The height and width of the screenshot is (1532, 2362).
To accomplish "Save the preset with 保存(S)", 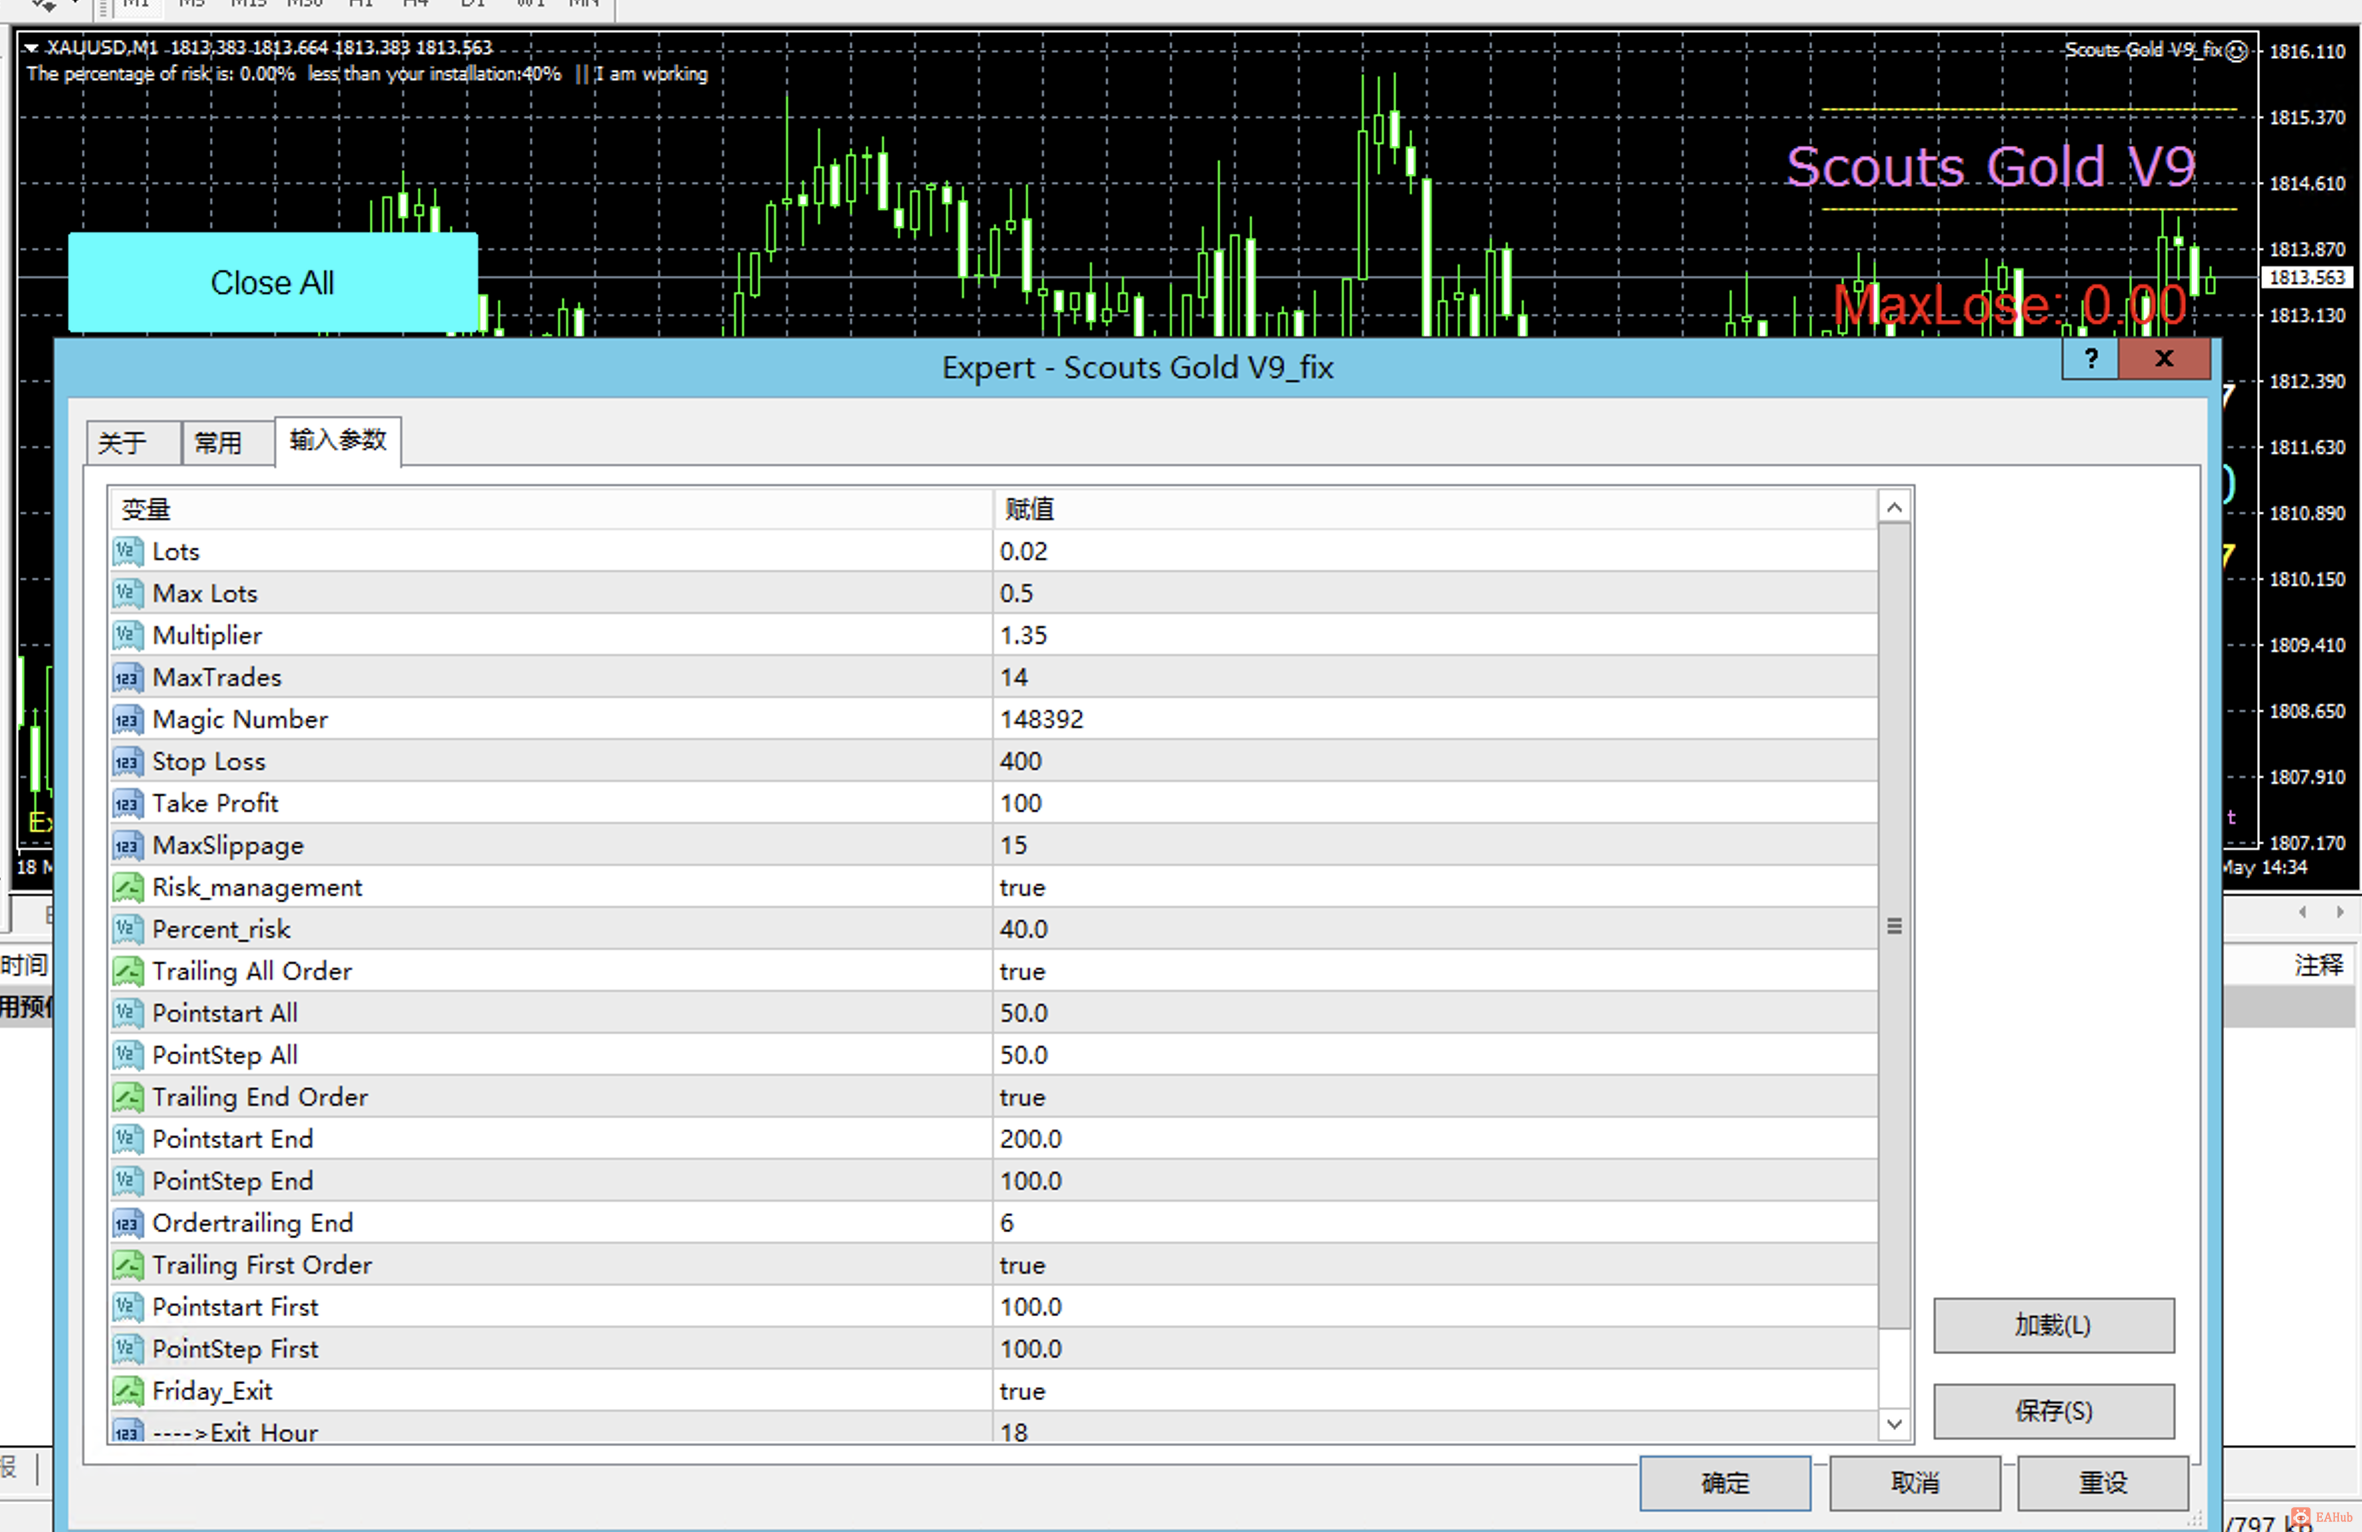I will coord(2053,1411).
